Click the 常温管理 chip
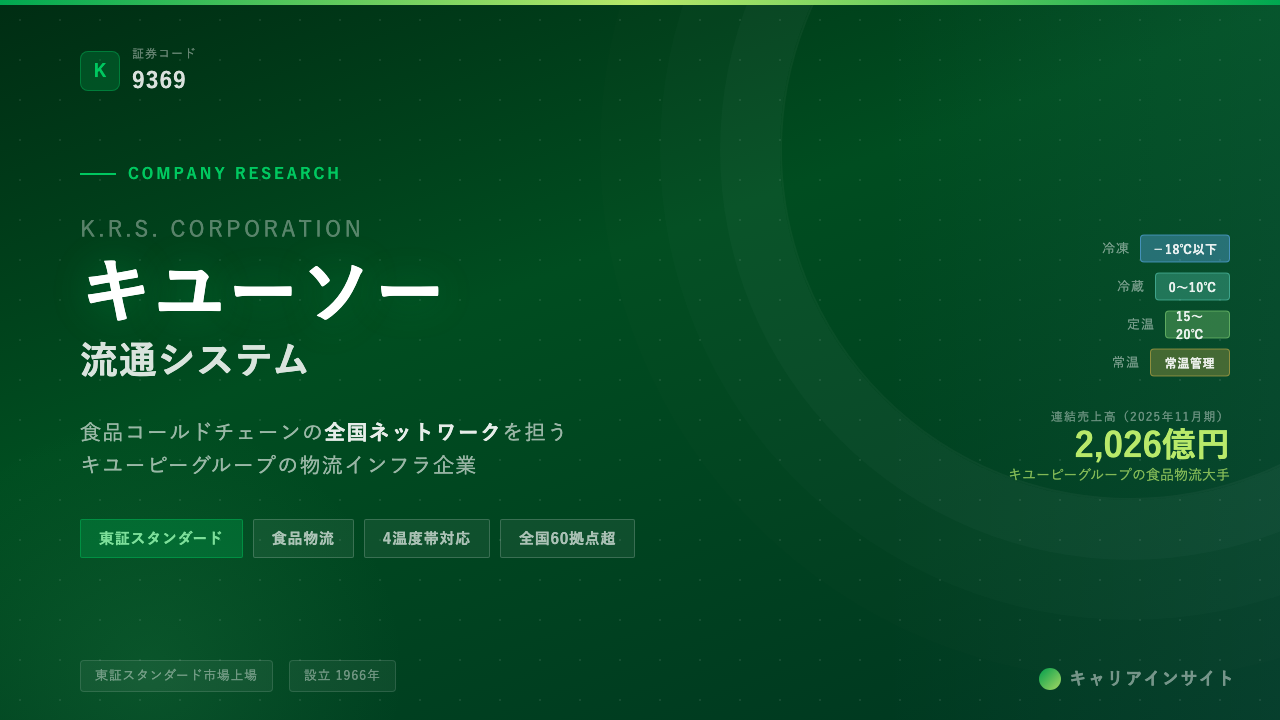 1190,363
